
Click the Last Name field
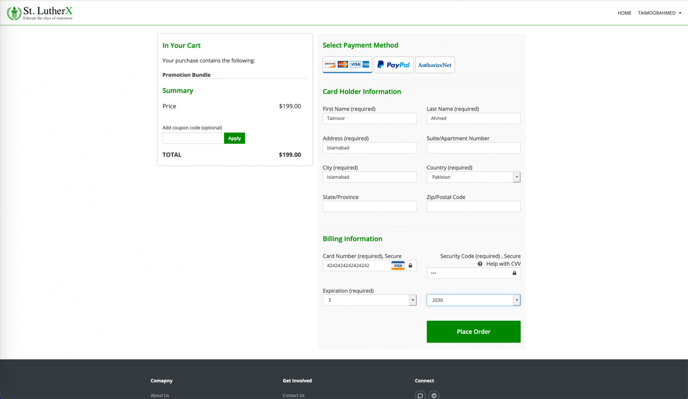click(473, 118)
